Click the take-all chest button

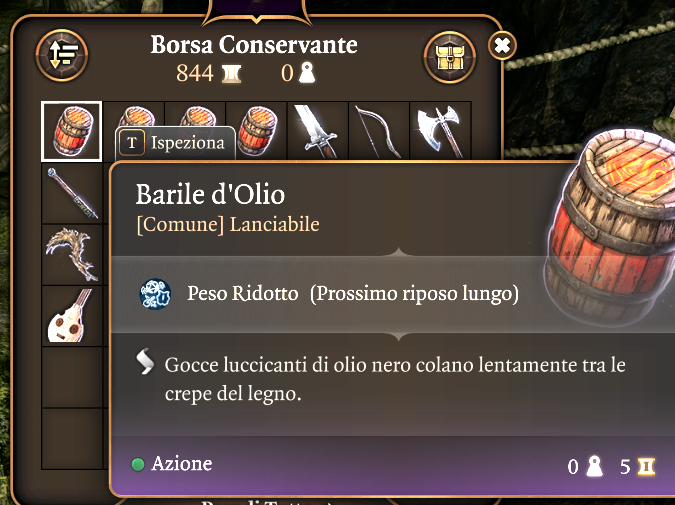click(449, 56)
